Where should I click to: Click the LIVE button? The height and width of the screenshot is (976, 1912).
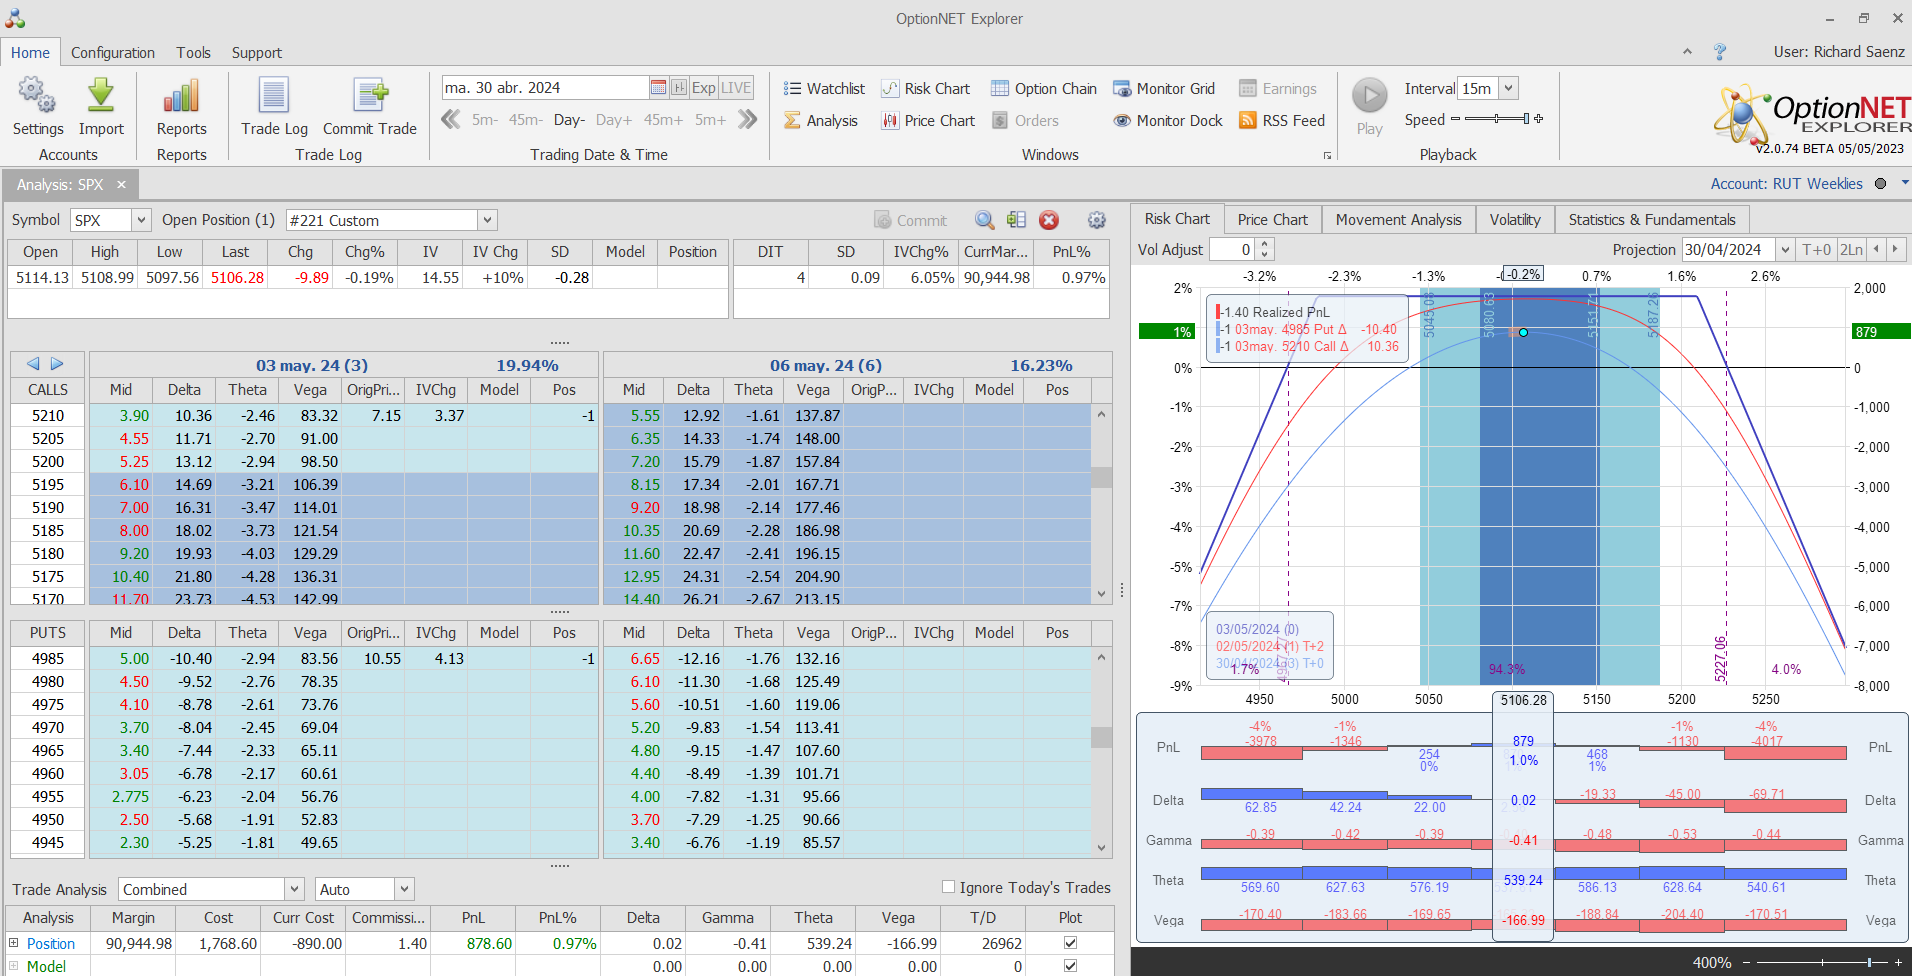coord(736,88)
